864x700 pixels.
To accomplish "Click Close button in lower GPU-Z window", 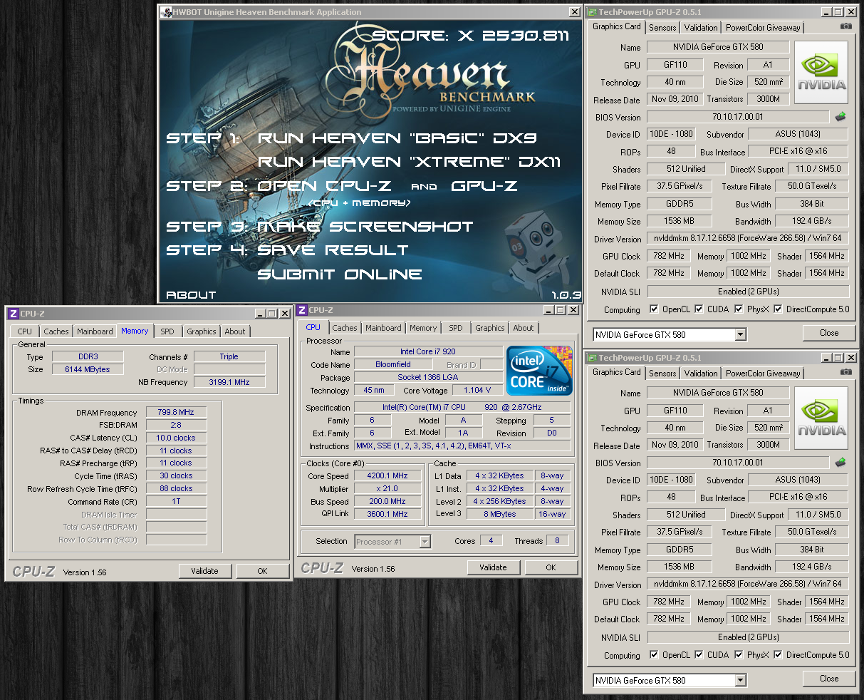I will 829,679.
